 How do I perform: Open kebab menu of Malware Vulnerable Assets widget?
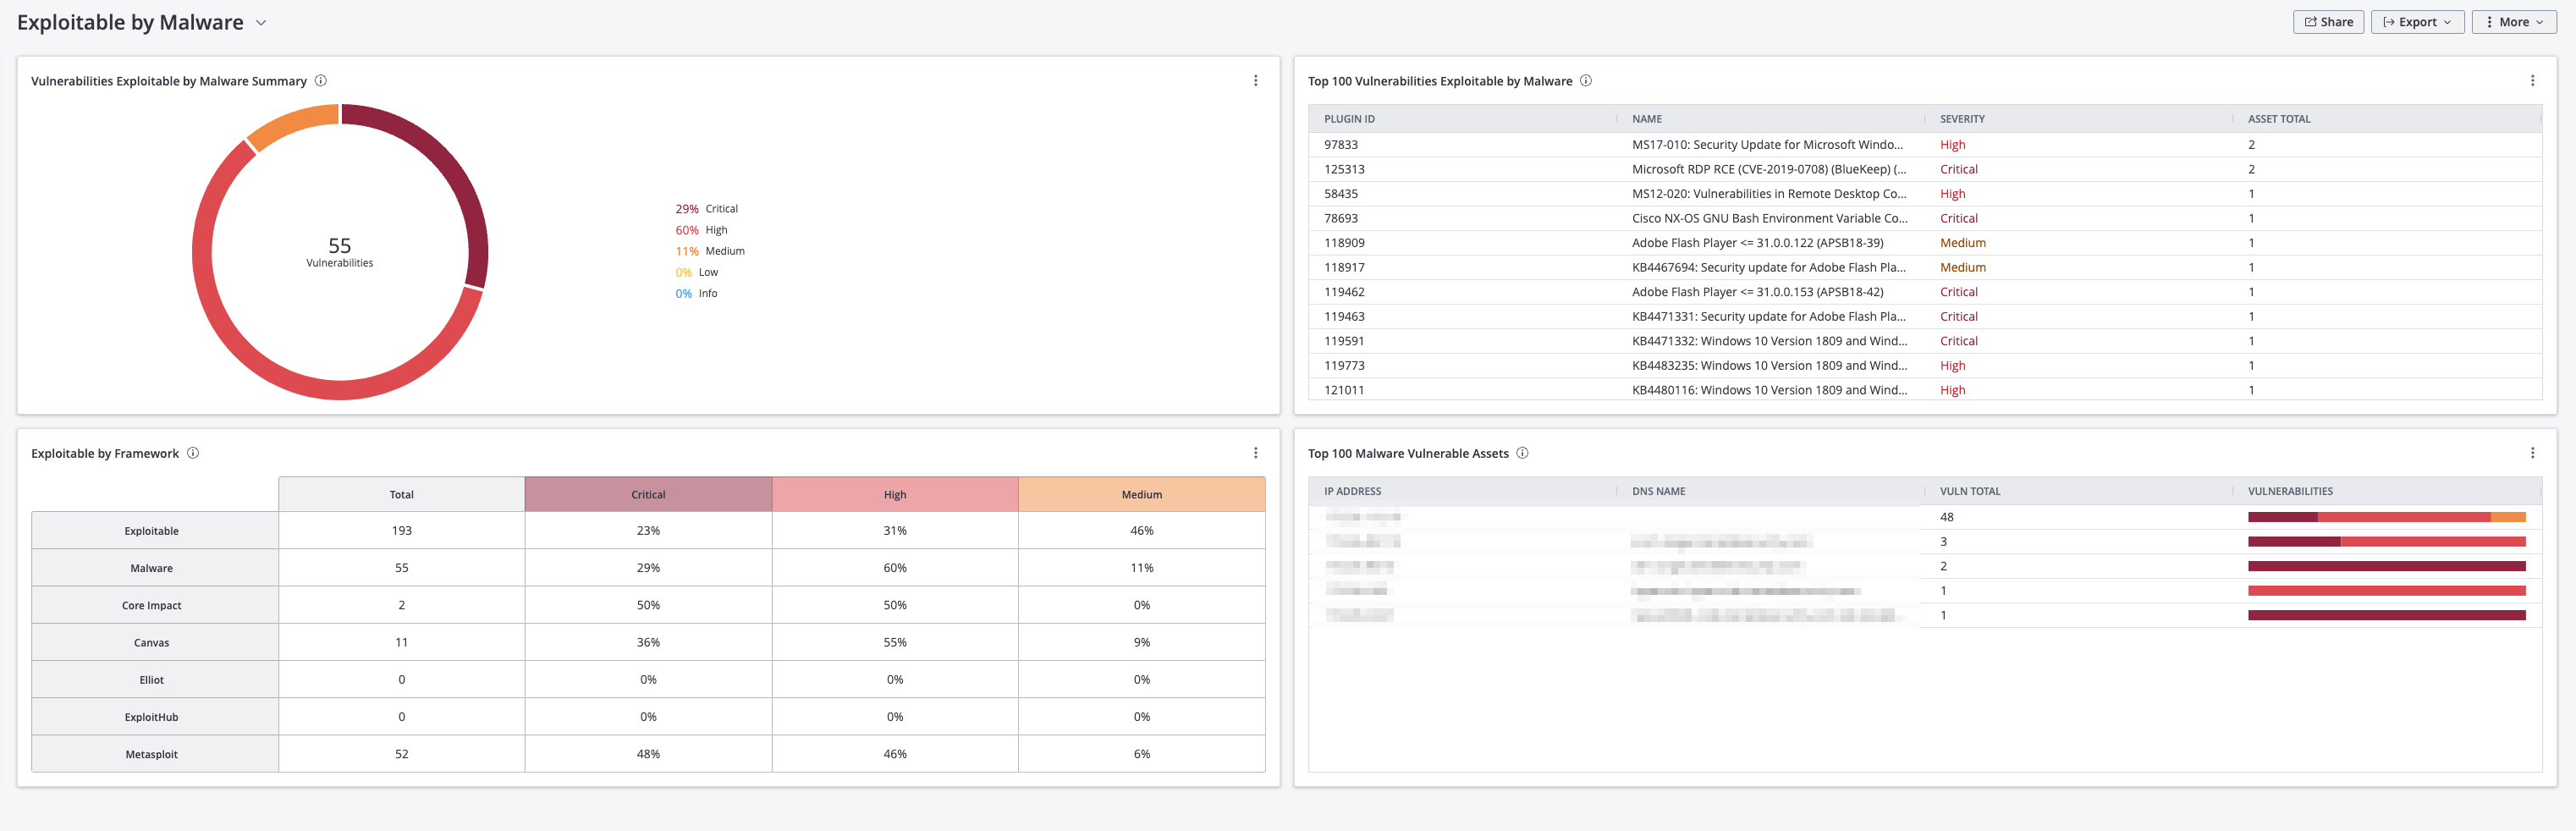coord(2532,453)
